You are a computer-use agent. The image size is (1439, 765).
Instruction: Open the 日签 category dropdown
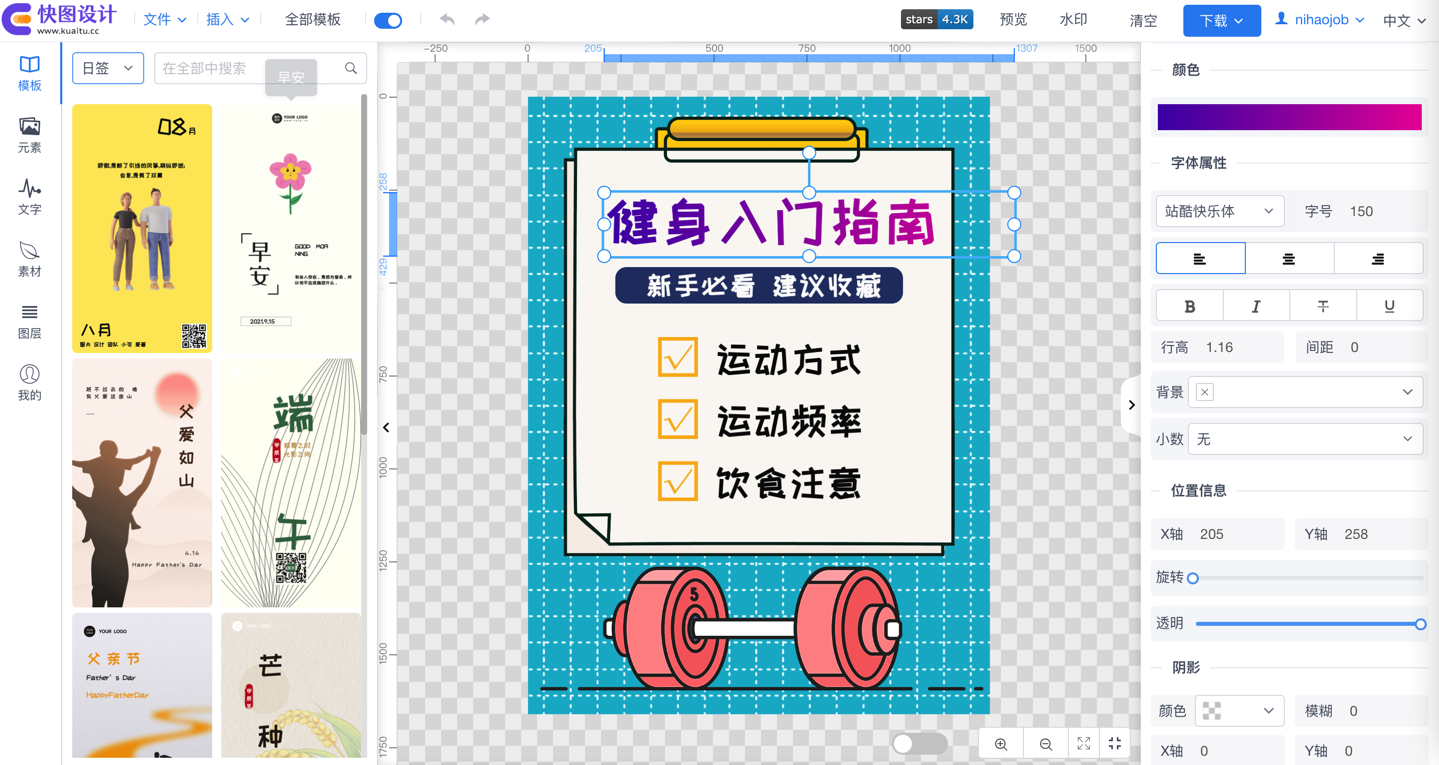(107, 67)
